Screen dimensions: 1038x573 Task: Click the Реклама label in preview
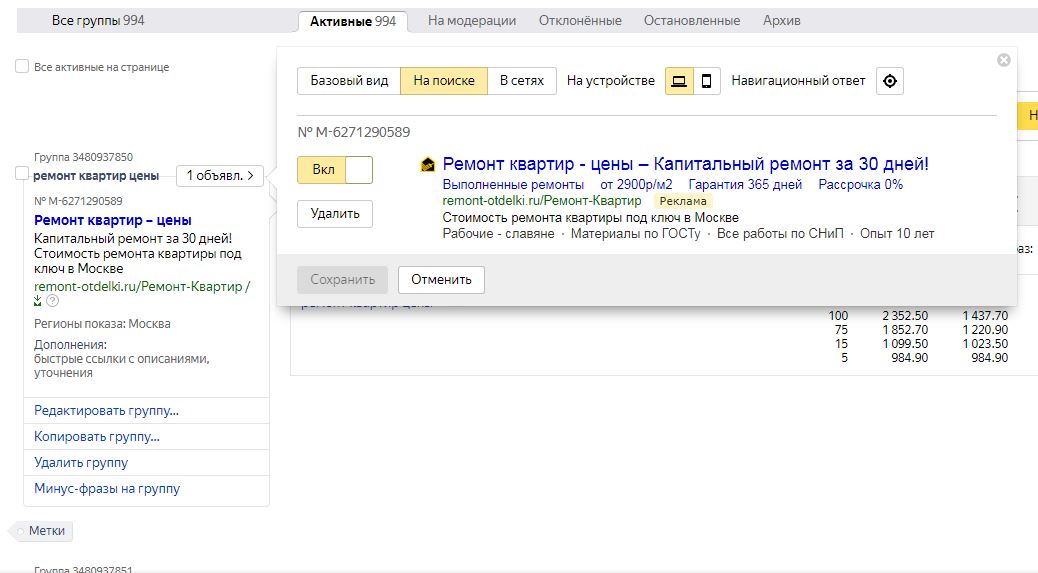pos(683,201)
